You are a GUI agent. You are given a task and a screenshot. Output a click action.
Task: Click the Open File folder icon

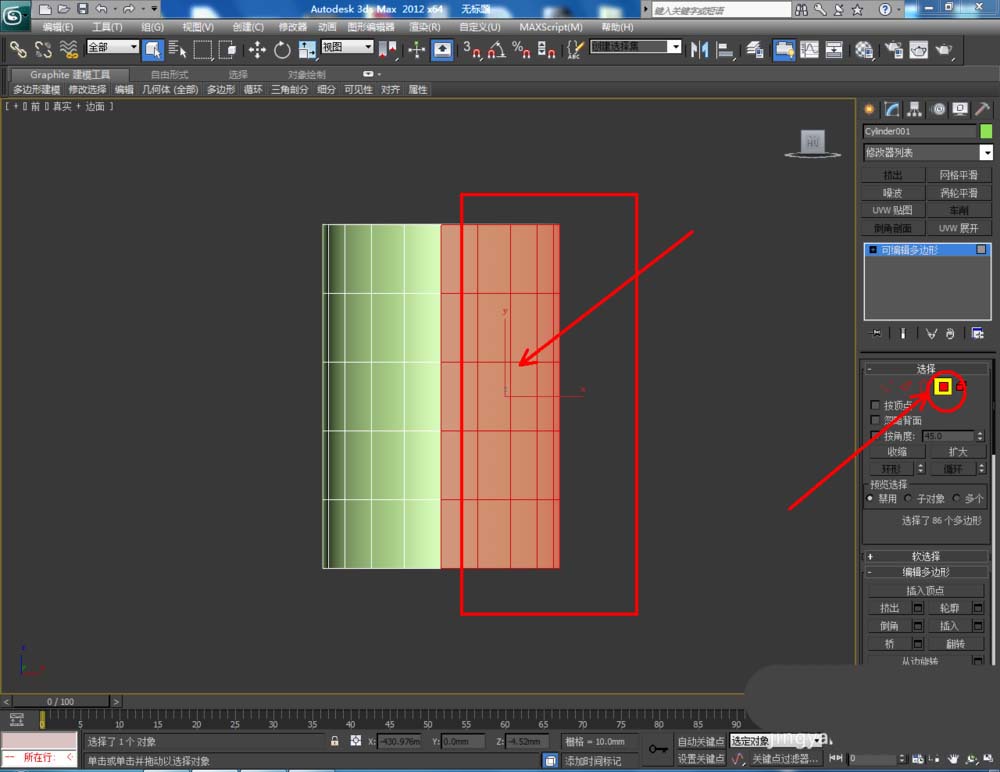[x=63, y=9]
